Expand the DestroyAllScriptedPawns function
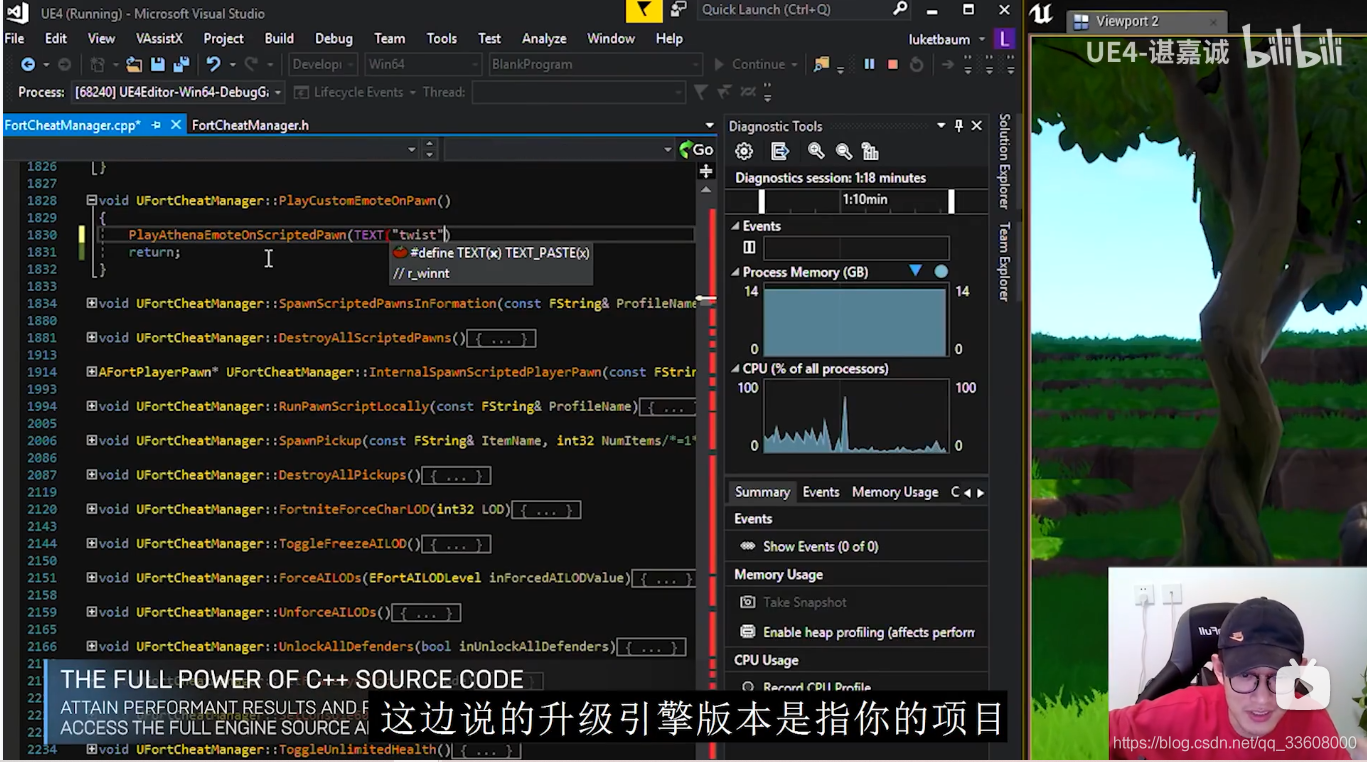The width and height of the screenshot is (1367, 762). coord(92,338)
